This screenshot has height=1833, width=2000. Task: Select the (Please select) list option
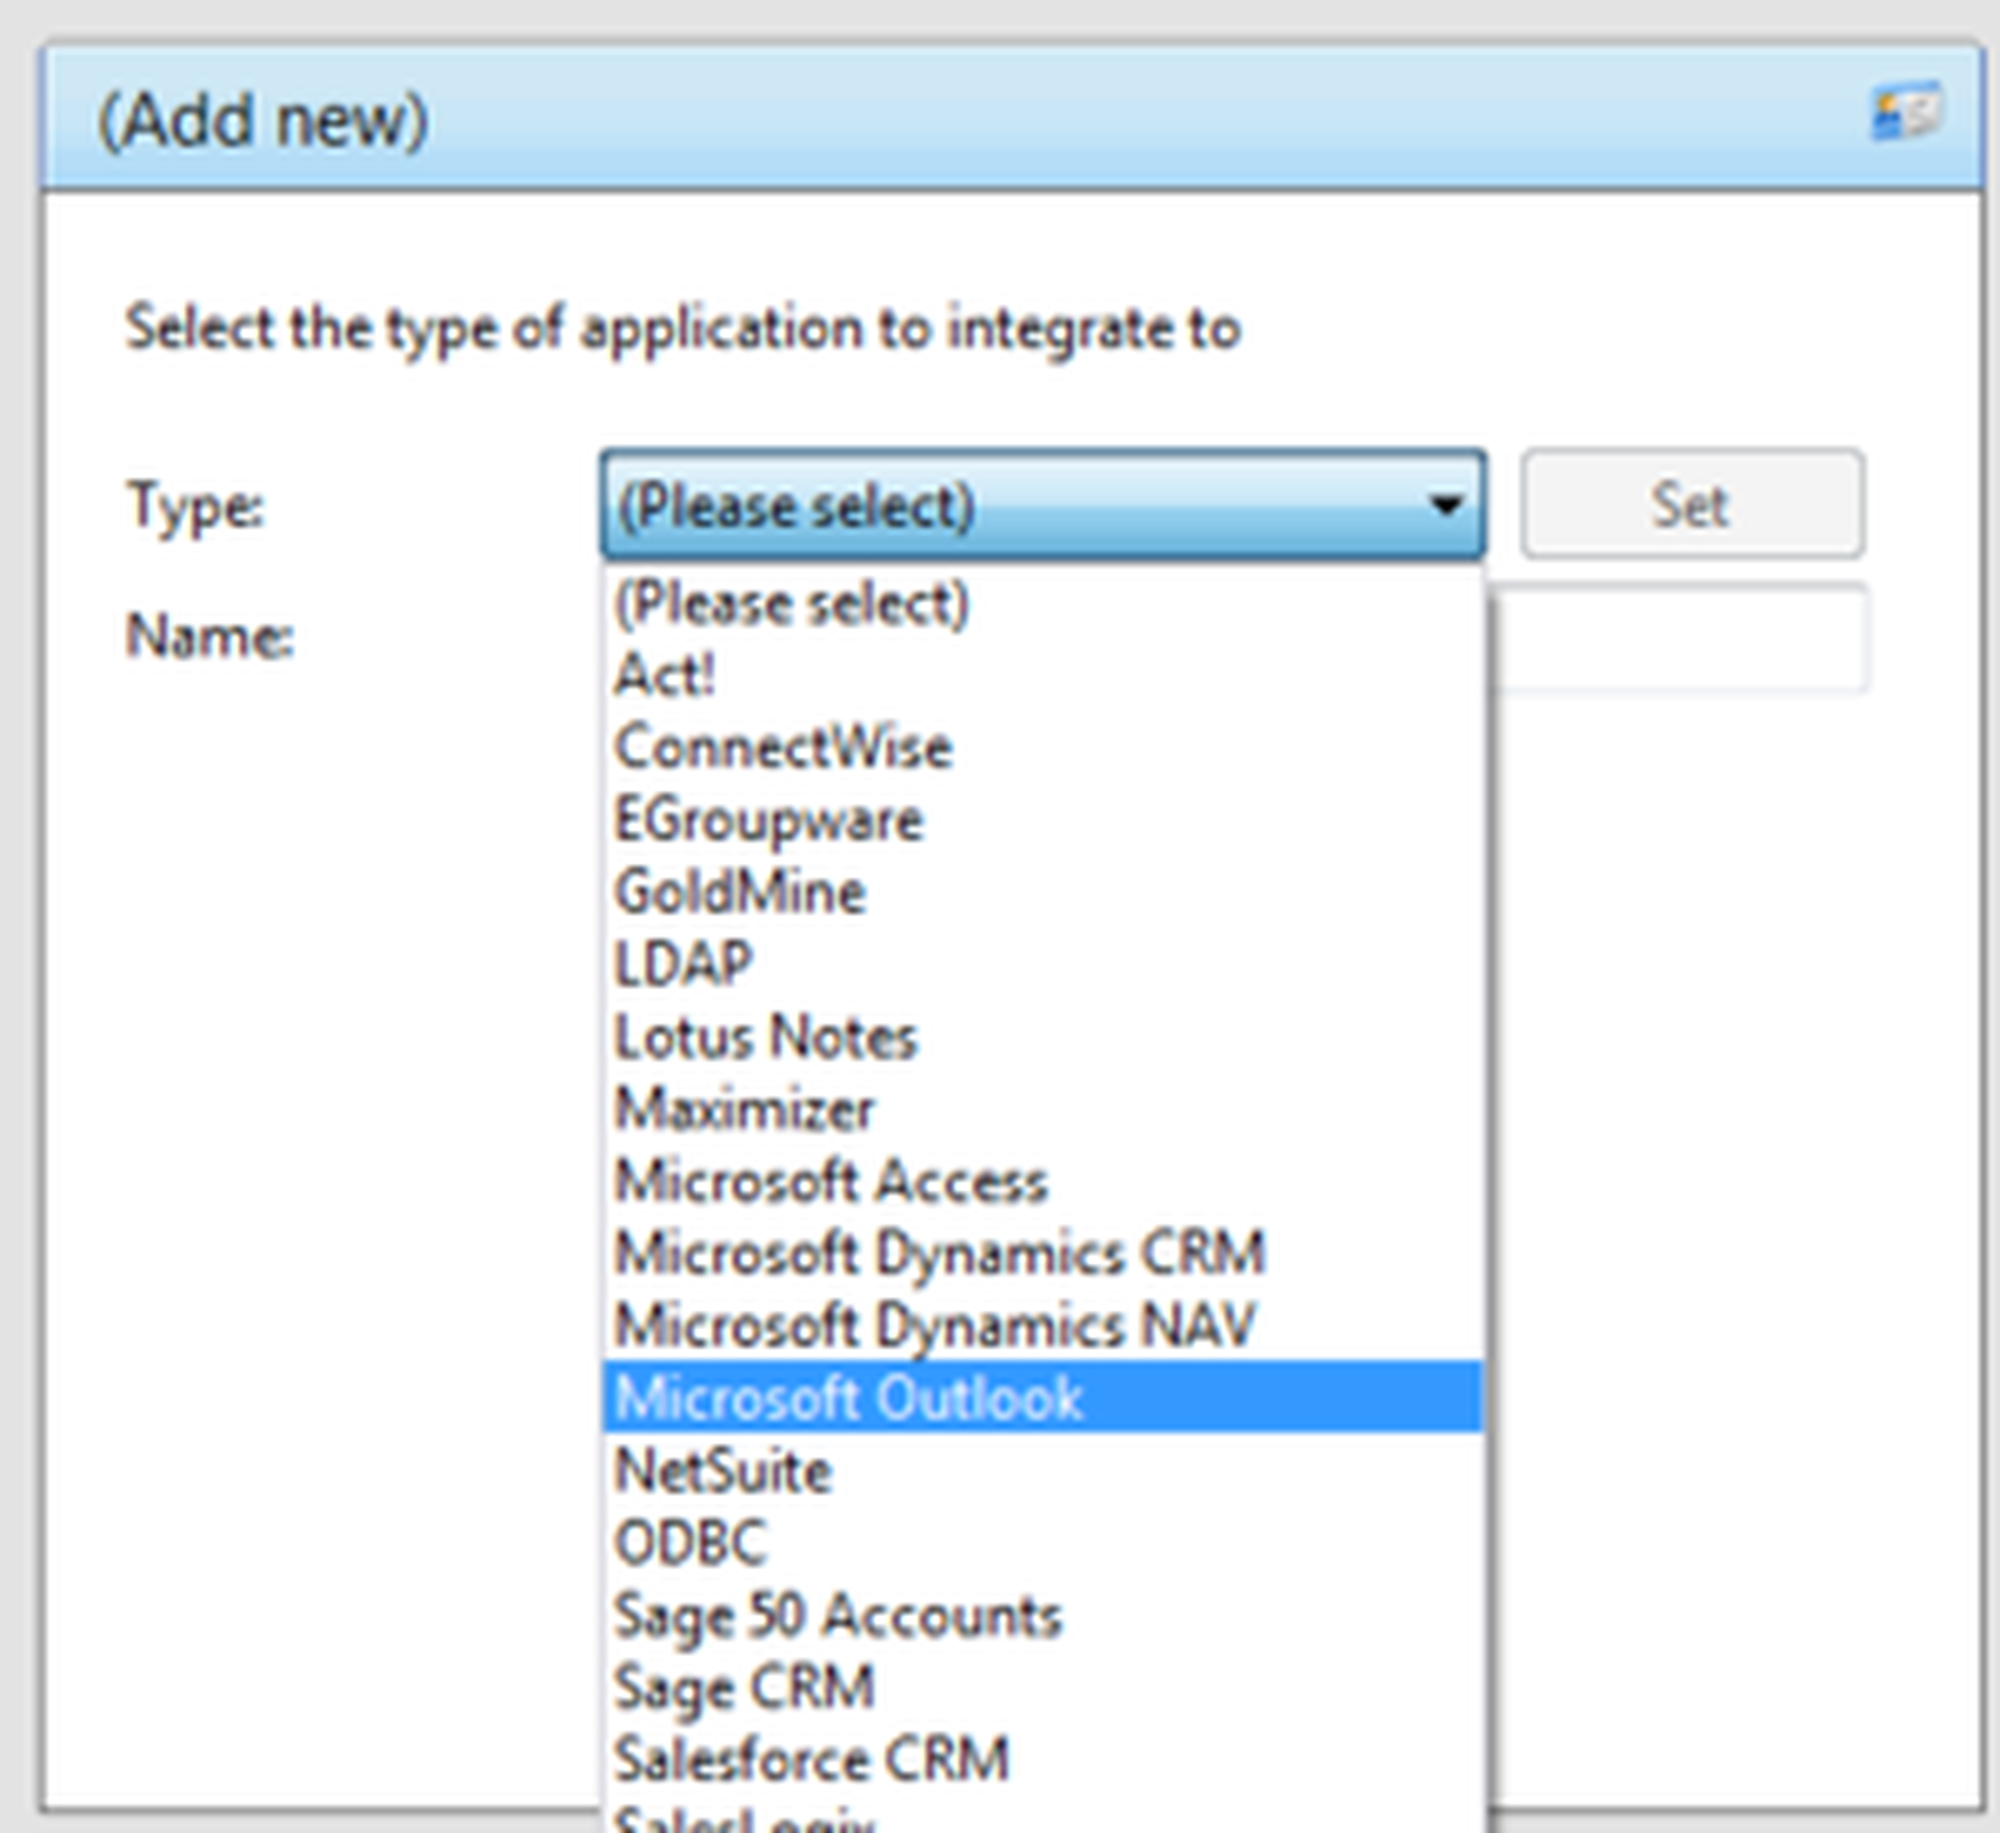point(792,604)
